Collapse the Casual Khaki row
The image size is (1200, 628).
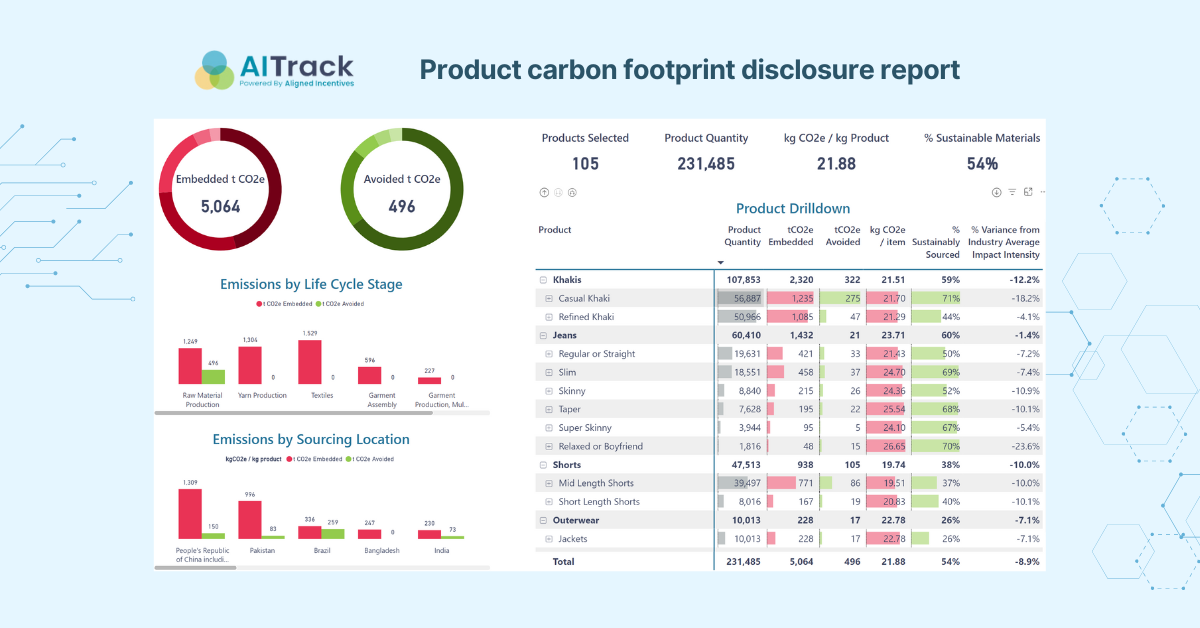(x=551, y=297)
